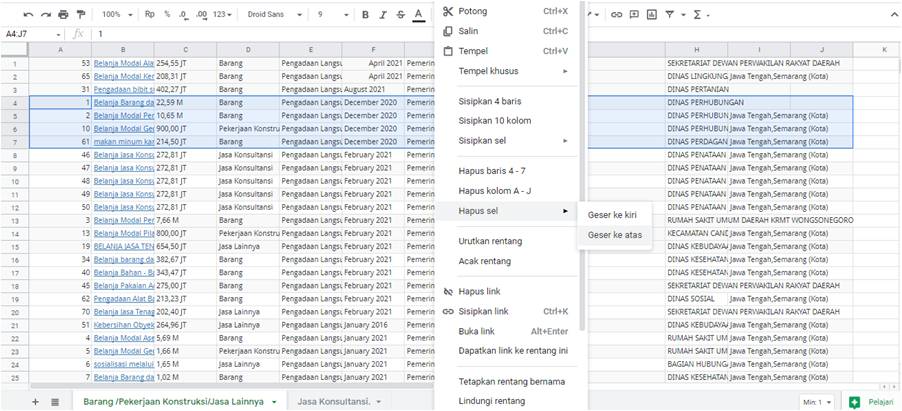Select row 13 header
The height and width of the screenshot is (411, 902).
(14, 220)
